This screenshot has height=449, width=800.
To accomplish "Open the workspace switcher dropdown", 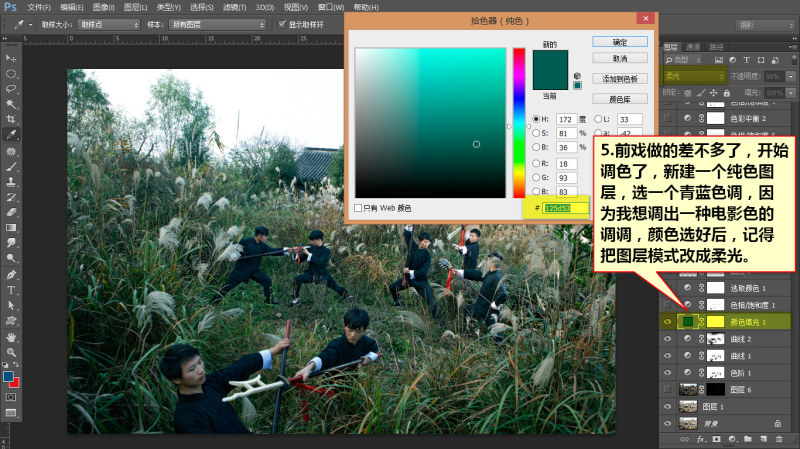I will (765, 25).
